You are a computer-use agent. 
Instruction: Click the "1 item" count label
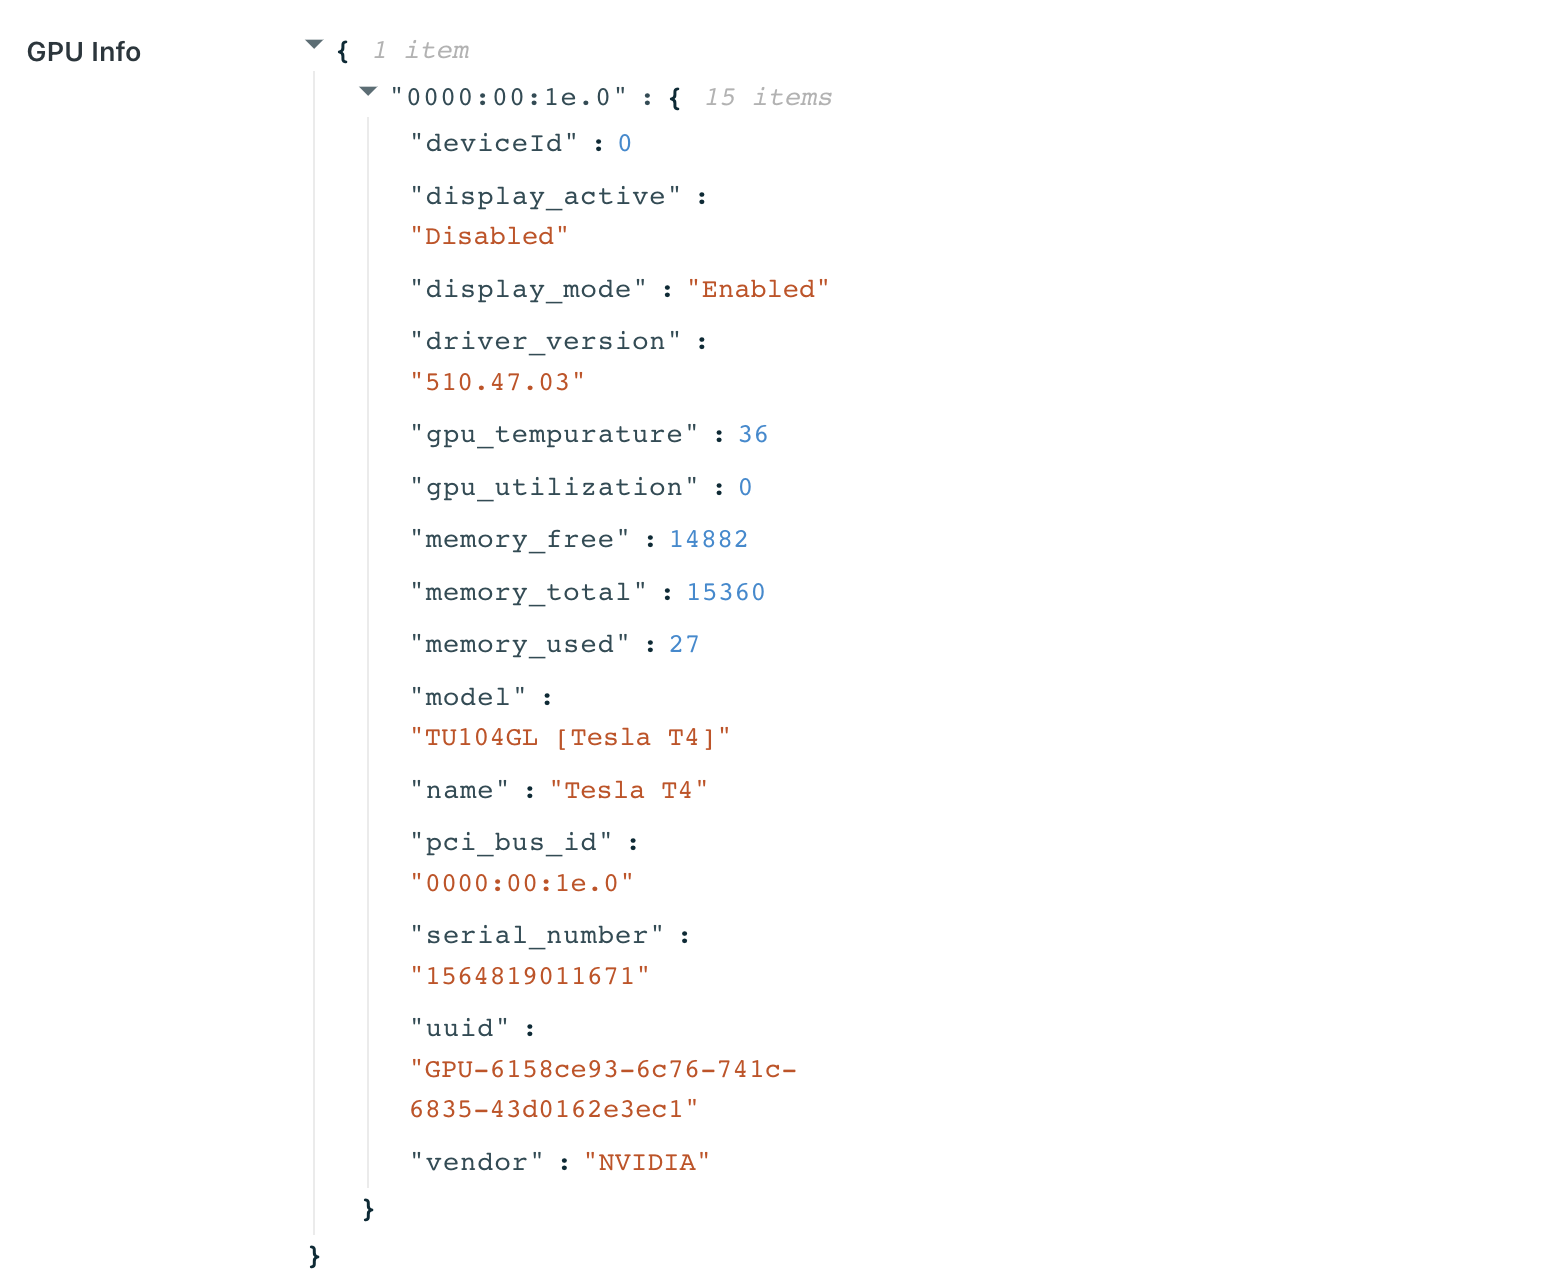click(x=421, y=51)
